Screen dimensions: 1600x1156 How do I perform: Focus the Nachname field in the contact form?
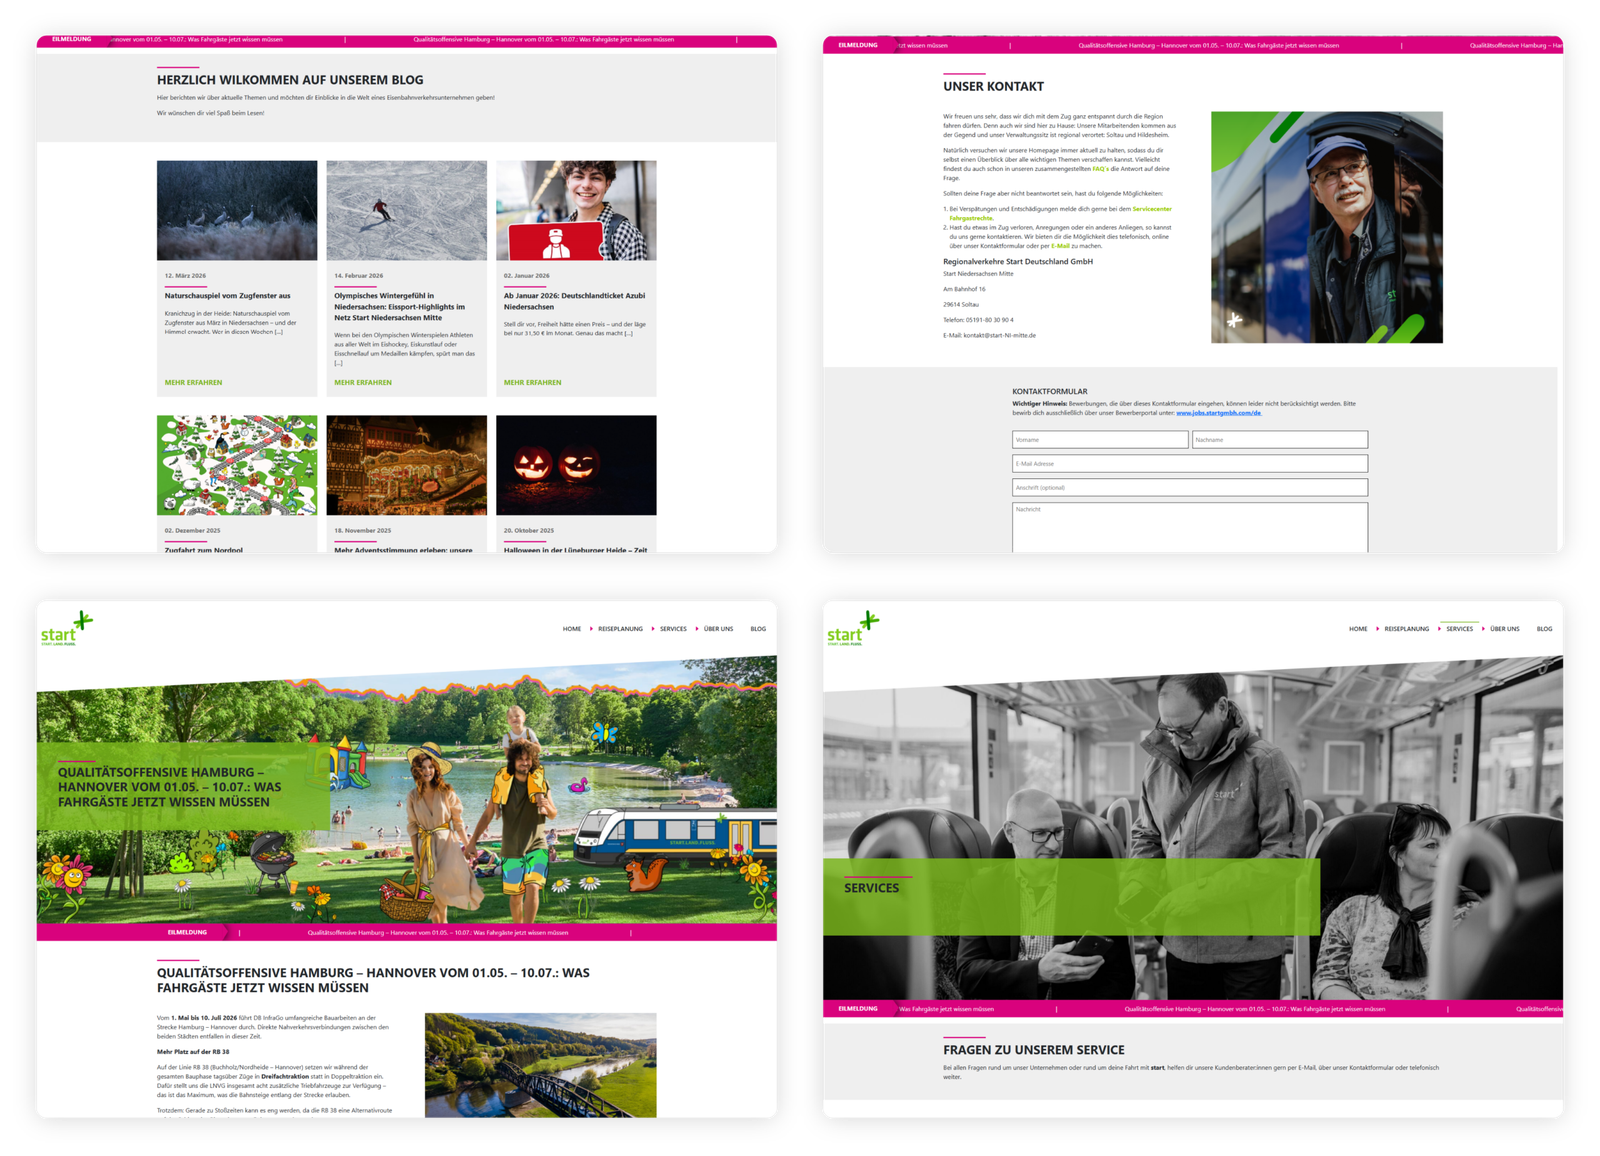tap(1280, 440)
